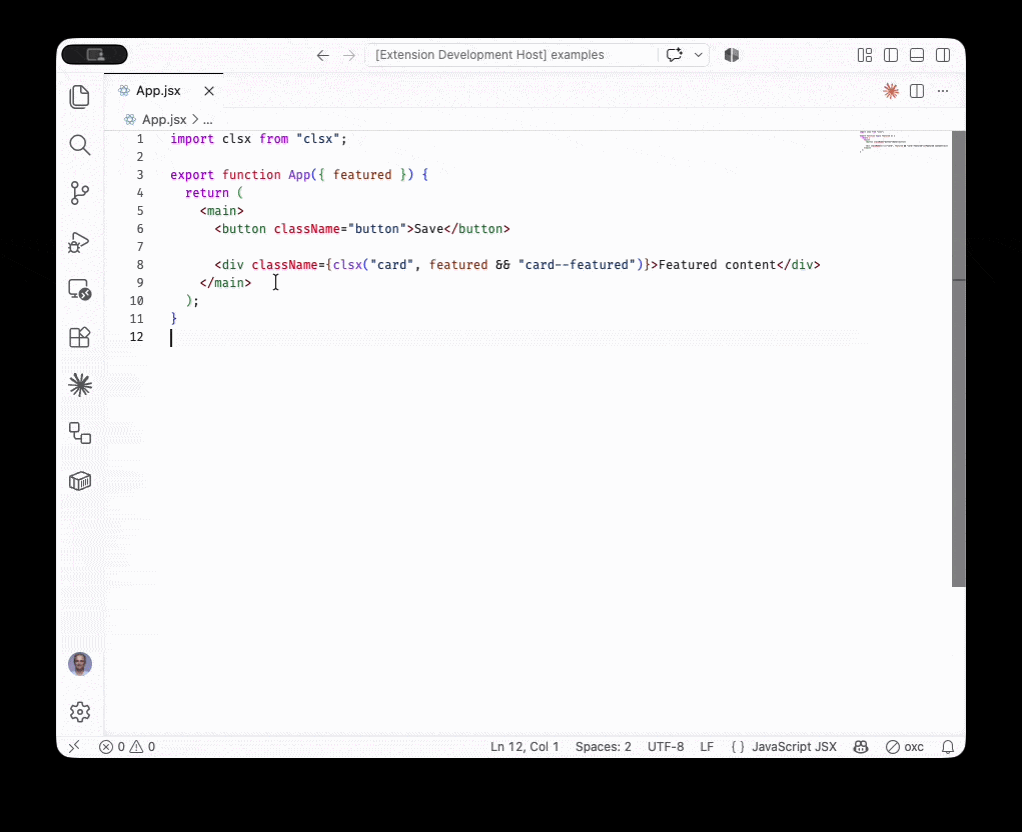Click the word "clsx" in the import line

(236, 139)
